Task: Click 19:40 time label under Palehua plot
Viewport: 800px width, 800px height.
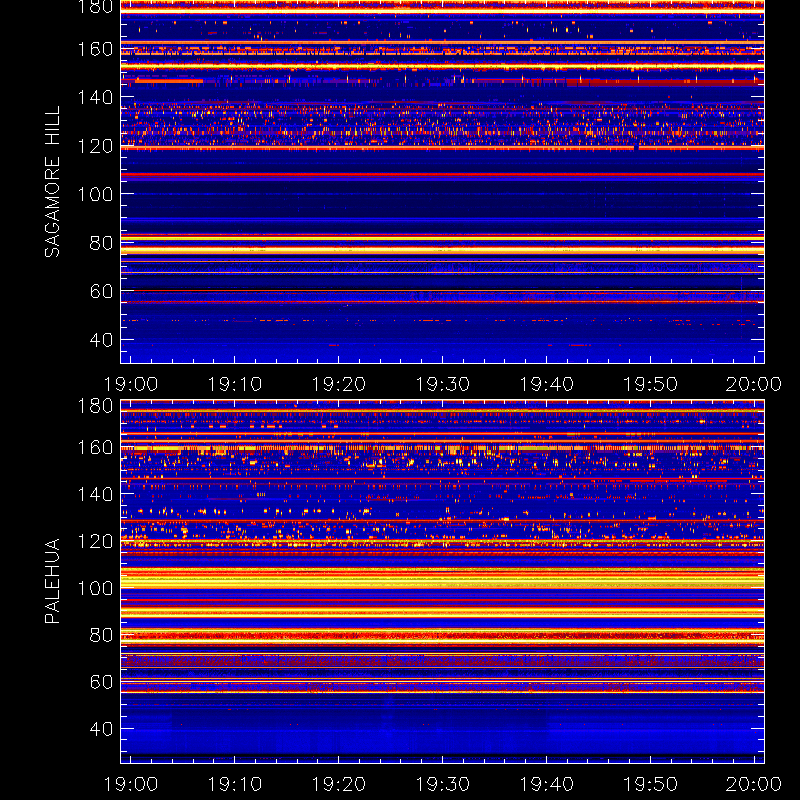Action: coord(546,784)
